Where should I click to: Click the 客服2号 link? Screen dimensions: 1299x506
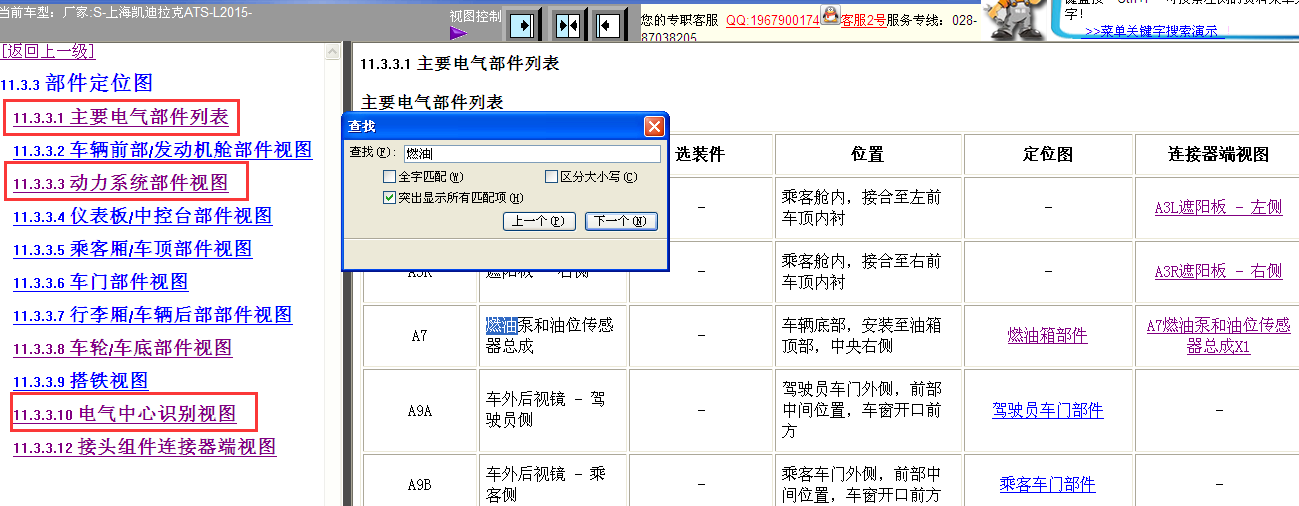863,19
